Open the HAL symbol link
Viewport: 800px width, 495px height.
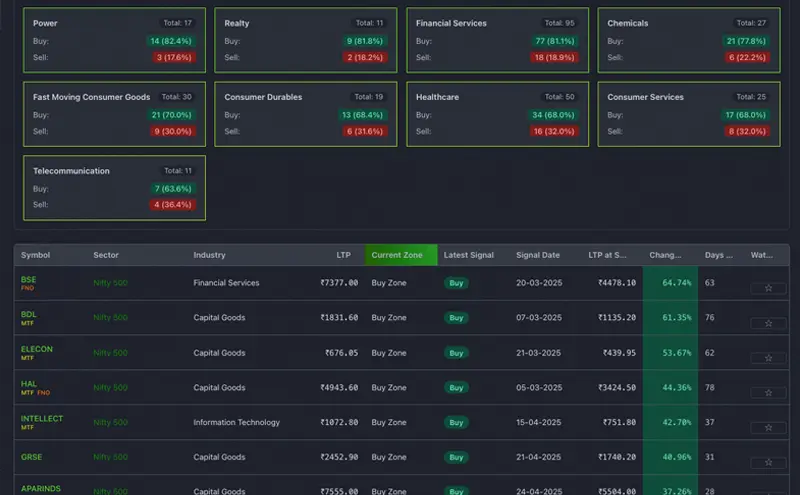(x=29, y=384)
